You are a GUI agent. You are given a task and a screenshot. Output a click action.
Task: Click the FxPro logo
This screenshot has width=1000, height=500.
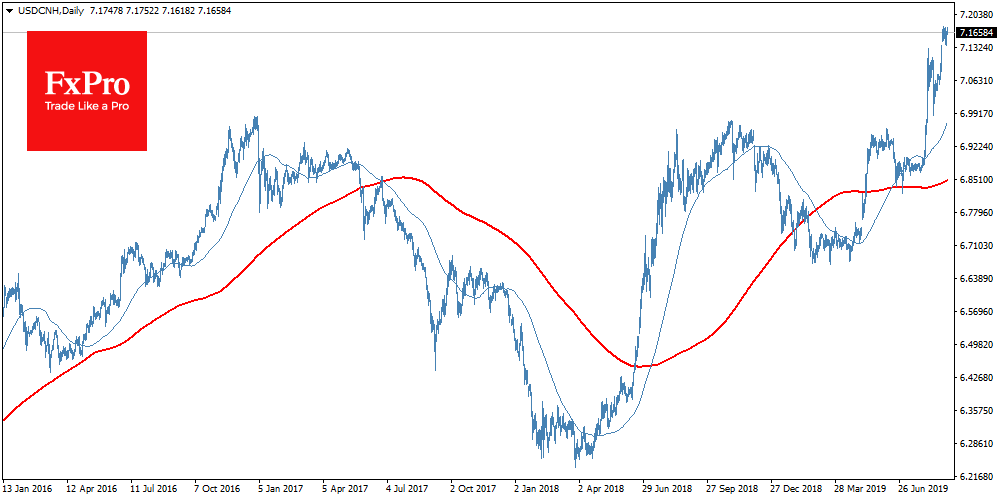(86, 90)
